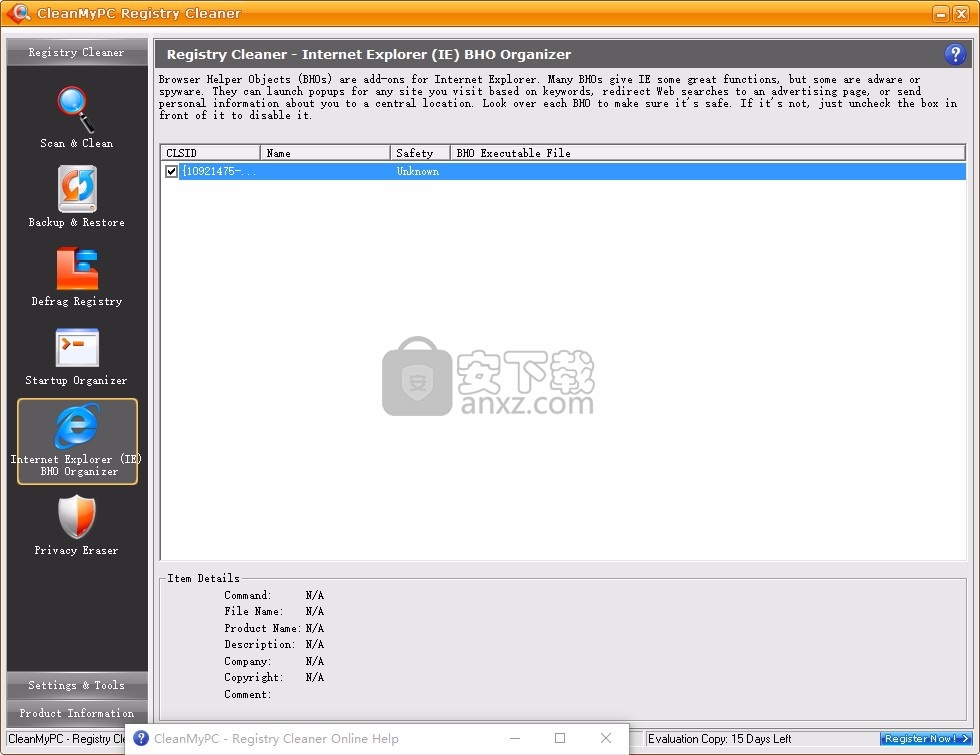Uncheck the {10921475-... BHO entry checkbox
This screenshot has width=980, height=755.
click(x=171, y=171)
